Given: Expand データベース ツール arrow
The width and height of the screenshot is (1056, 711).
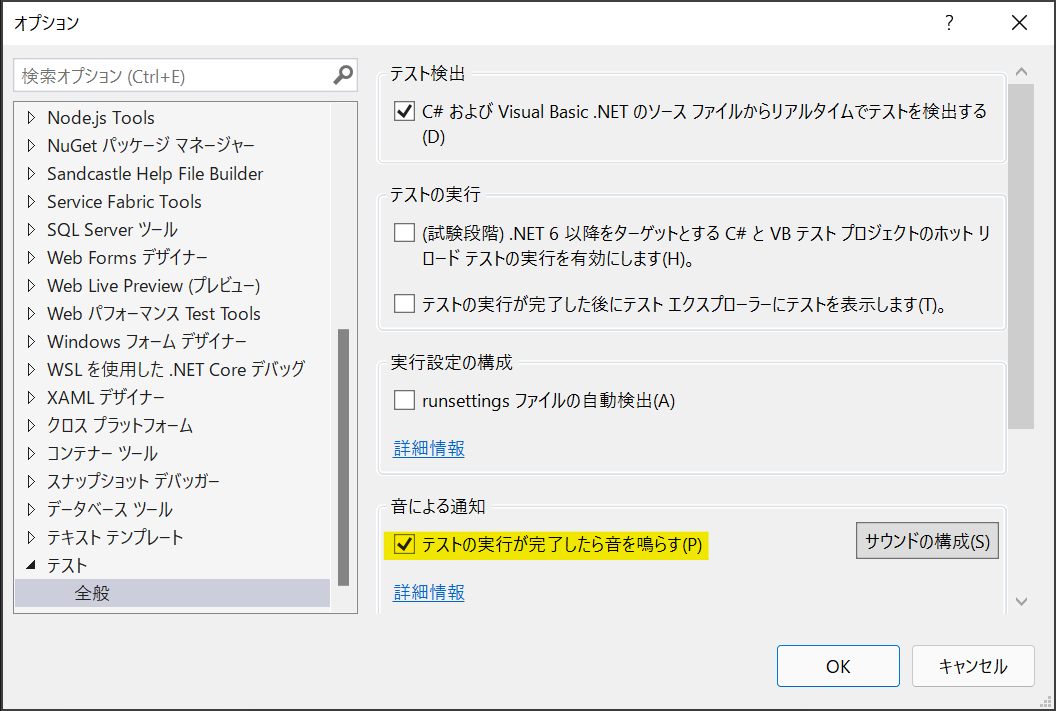Looking at the screenshot, I should (31, 510).
